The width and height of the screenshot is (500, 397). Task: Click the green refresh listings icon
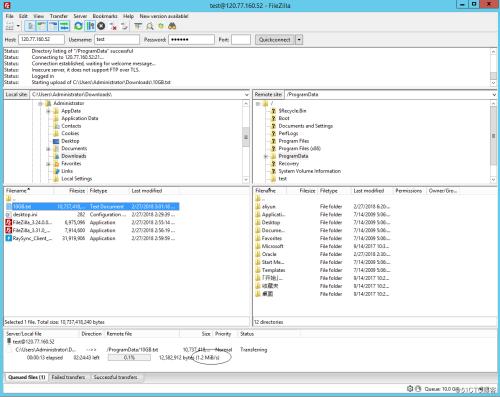click(x=78, y=26)
